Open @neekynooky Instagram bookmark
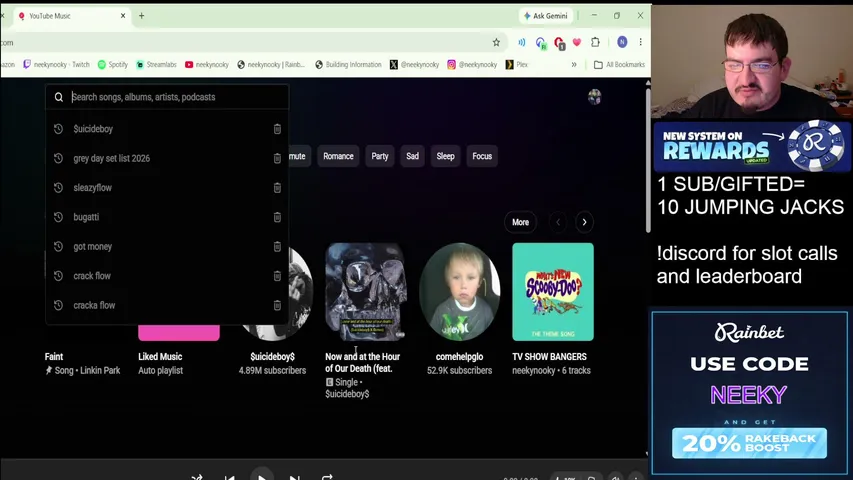853x480 pixels. (x=472, y=64)
